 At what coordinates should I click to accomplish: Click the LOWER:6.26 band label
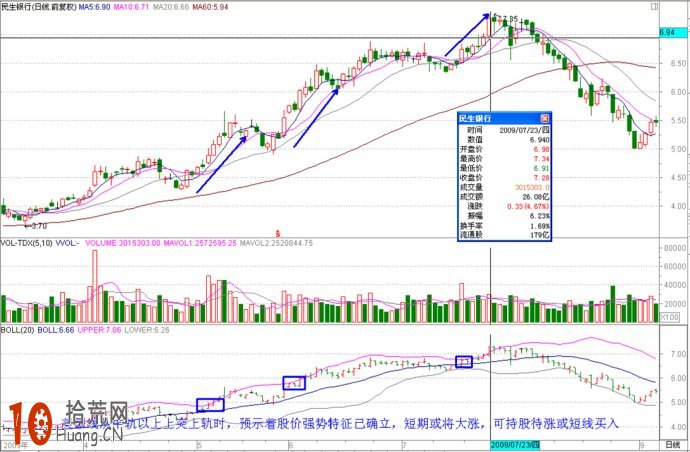(147, 330)
